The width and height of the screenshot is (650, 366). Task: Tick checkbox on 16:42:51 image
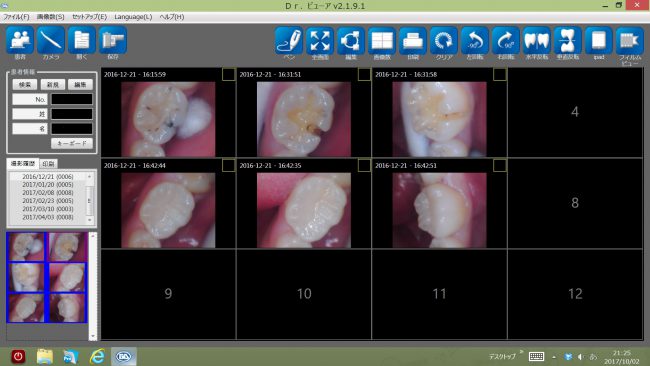click(500, 165)
